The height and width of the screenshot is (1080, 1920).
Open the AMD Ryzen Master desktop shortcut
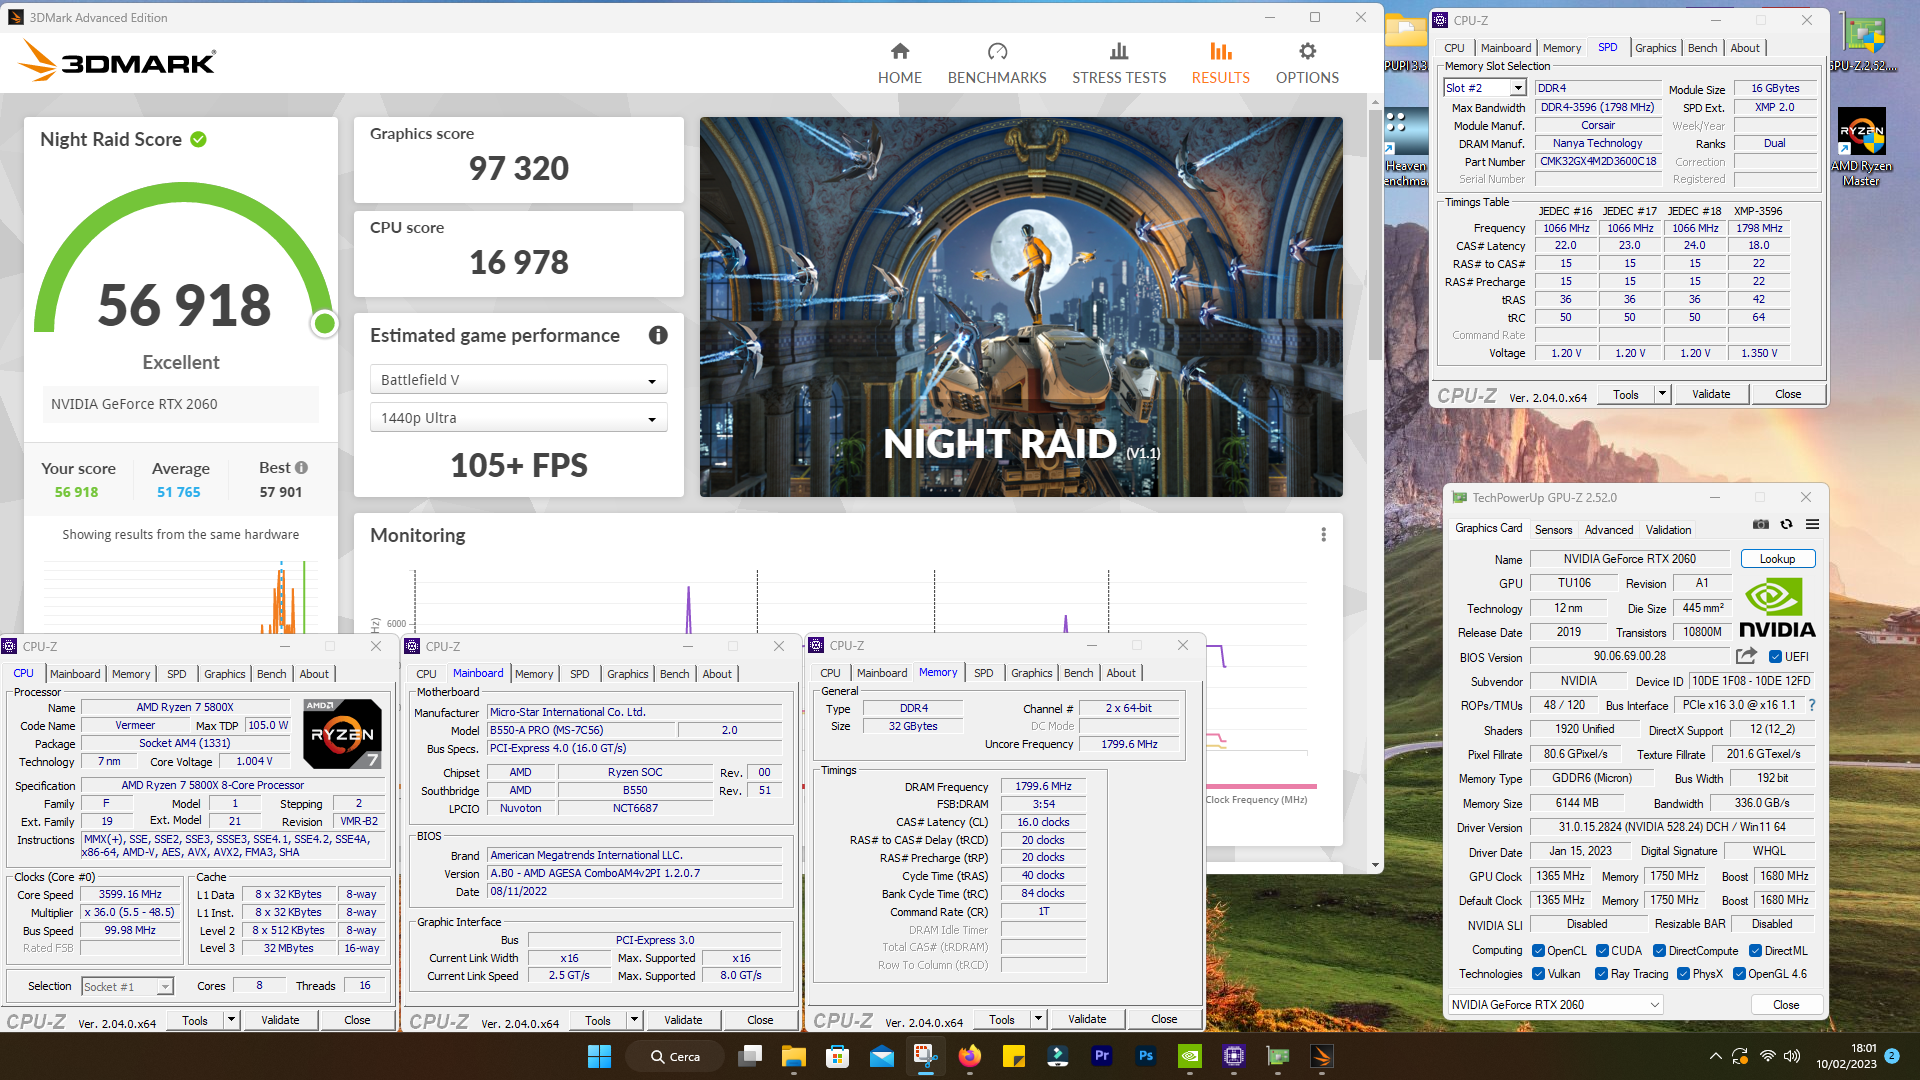(1861, 146)
